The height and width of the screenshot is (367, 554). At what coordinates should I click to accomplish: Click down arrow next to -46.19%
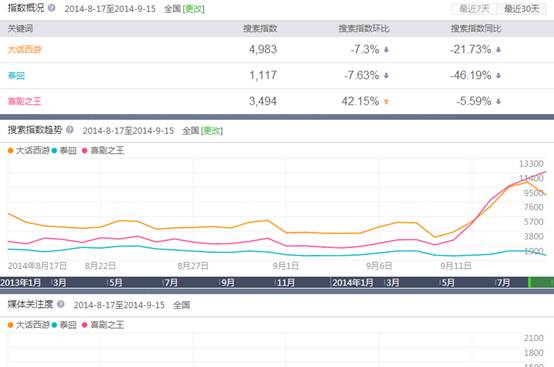click(x=498, y=76)
